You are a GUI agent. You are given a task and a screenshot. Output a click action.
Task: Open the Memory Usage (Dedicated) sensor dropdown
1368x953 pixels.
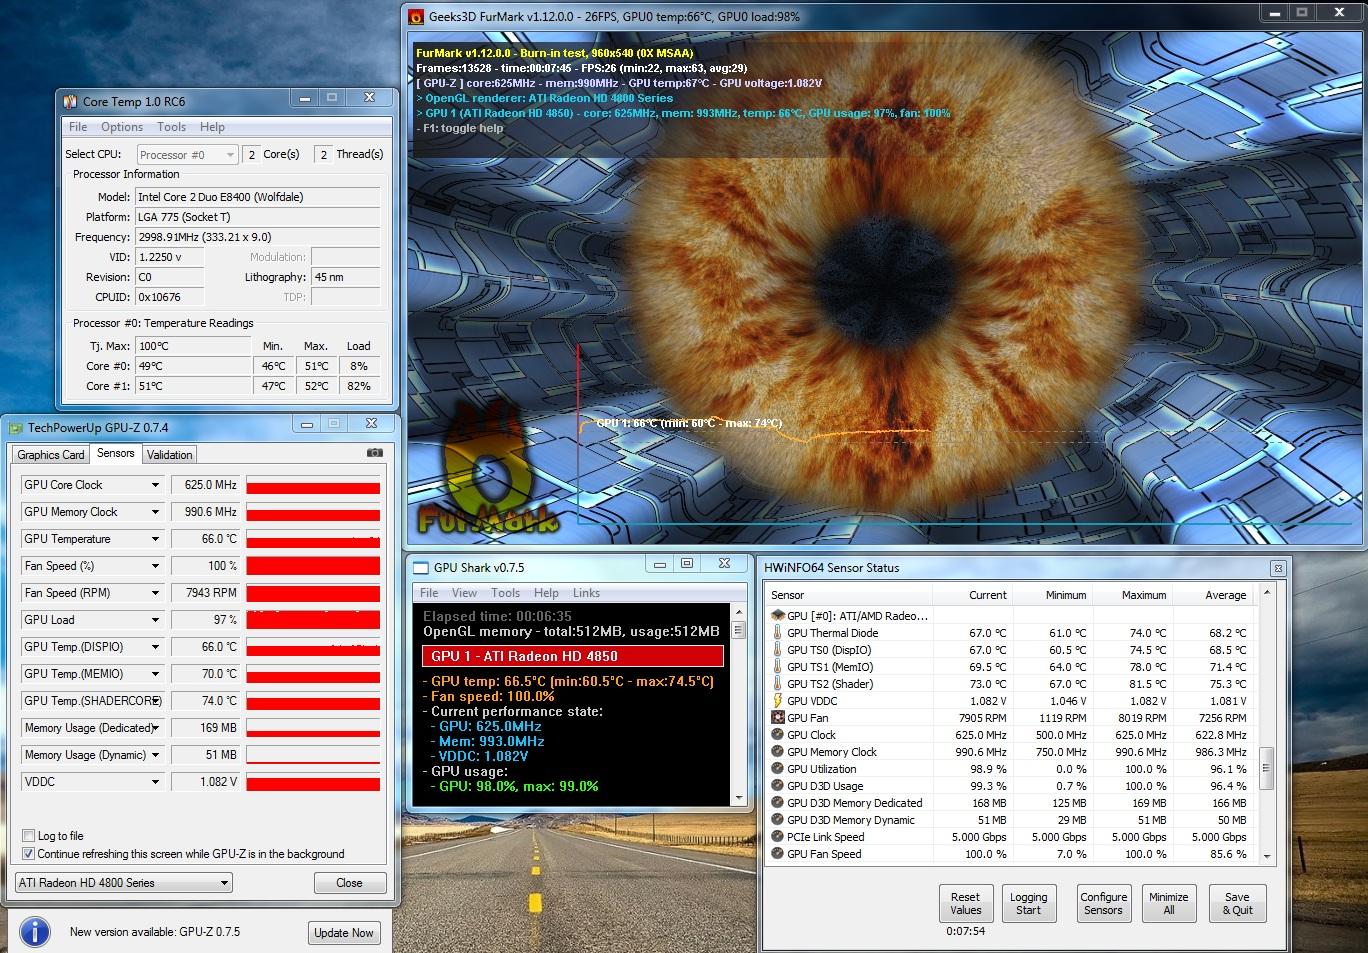(x=155, y=728)
